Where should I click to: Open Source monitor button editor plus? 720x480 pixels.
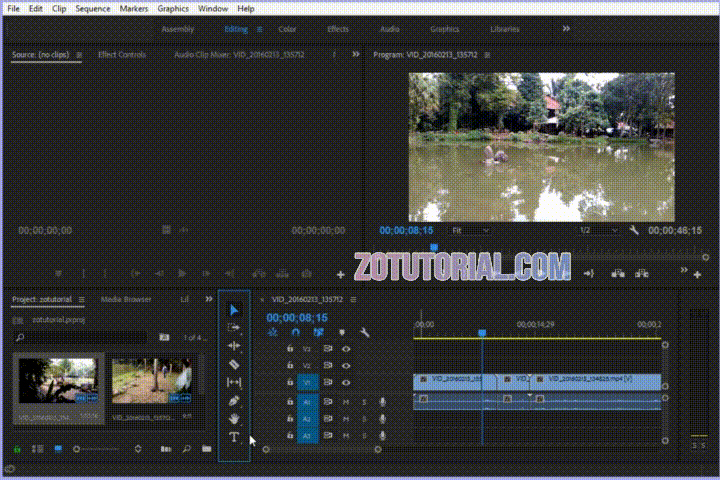[x=340, y=275]
